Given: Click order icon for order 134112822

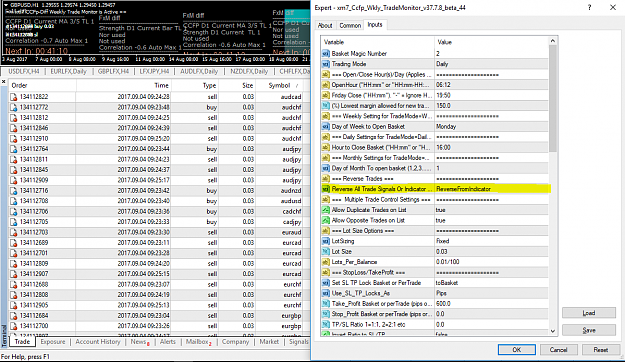Looking at the screenshot, I should 14,97.
